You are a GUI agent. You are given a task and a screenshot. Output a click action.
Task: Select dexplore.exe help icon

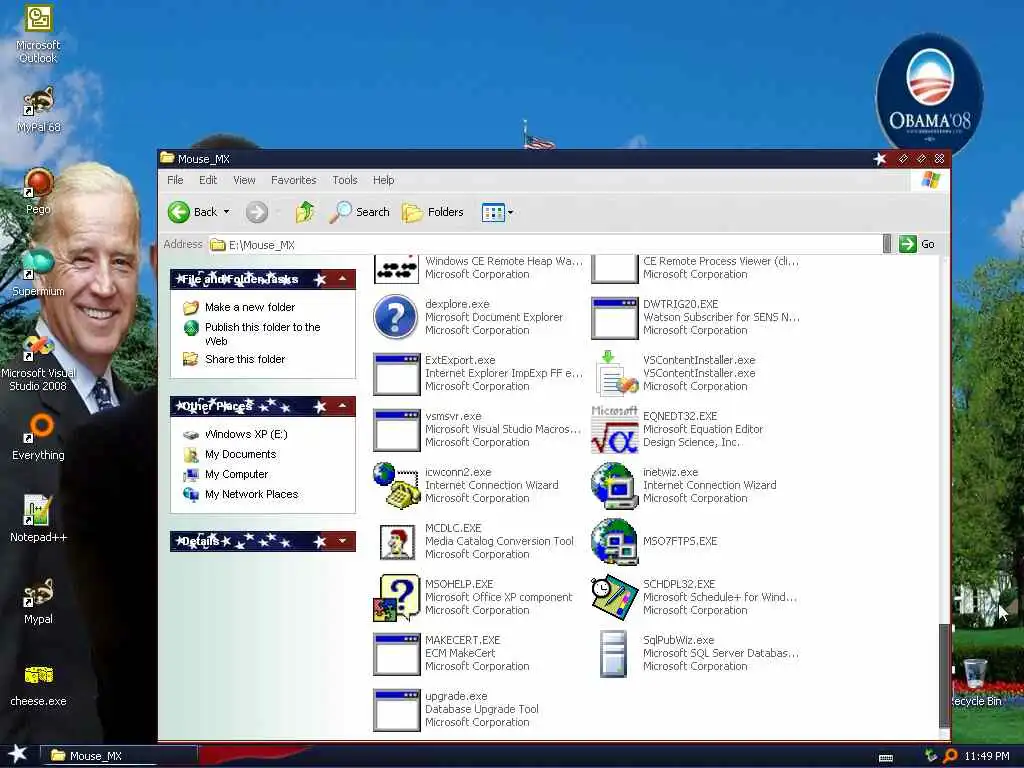(x=396, y=317)
